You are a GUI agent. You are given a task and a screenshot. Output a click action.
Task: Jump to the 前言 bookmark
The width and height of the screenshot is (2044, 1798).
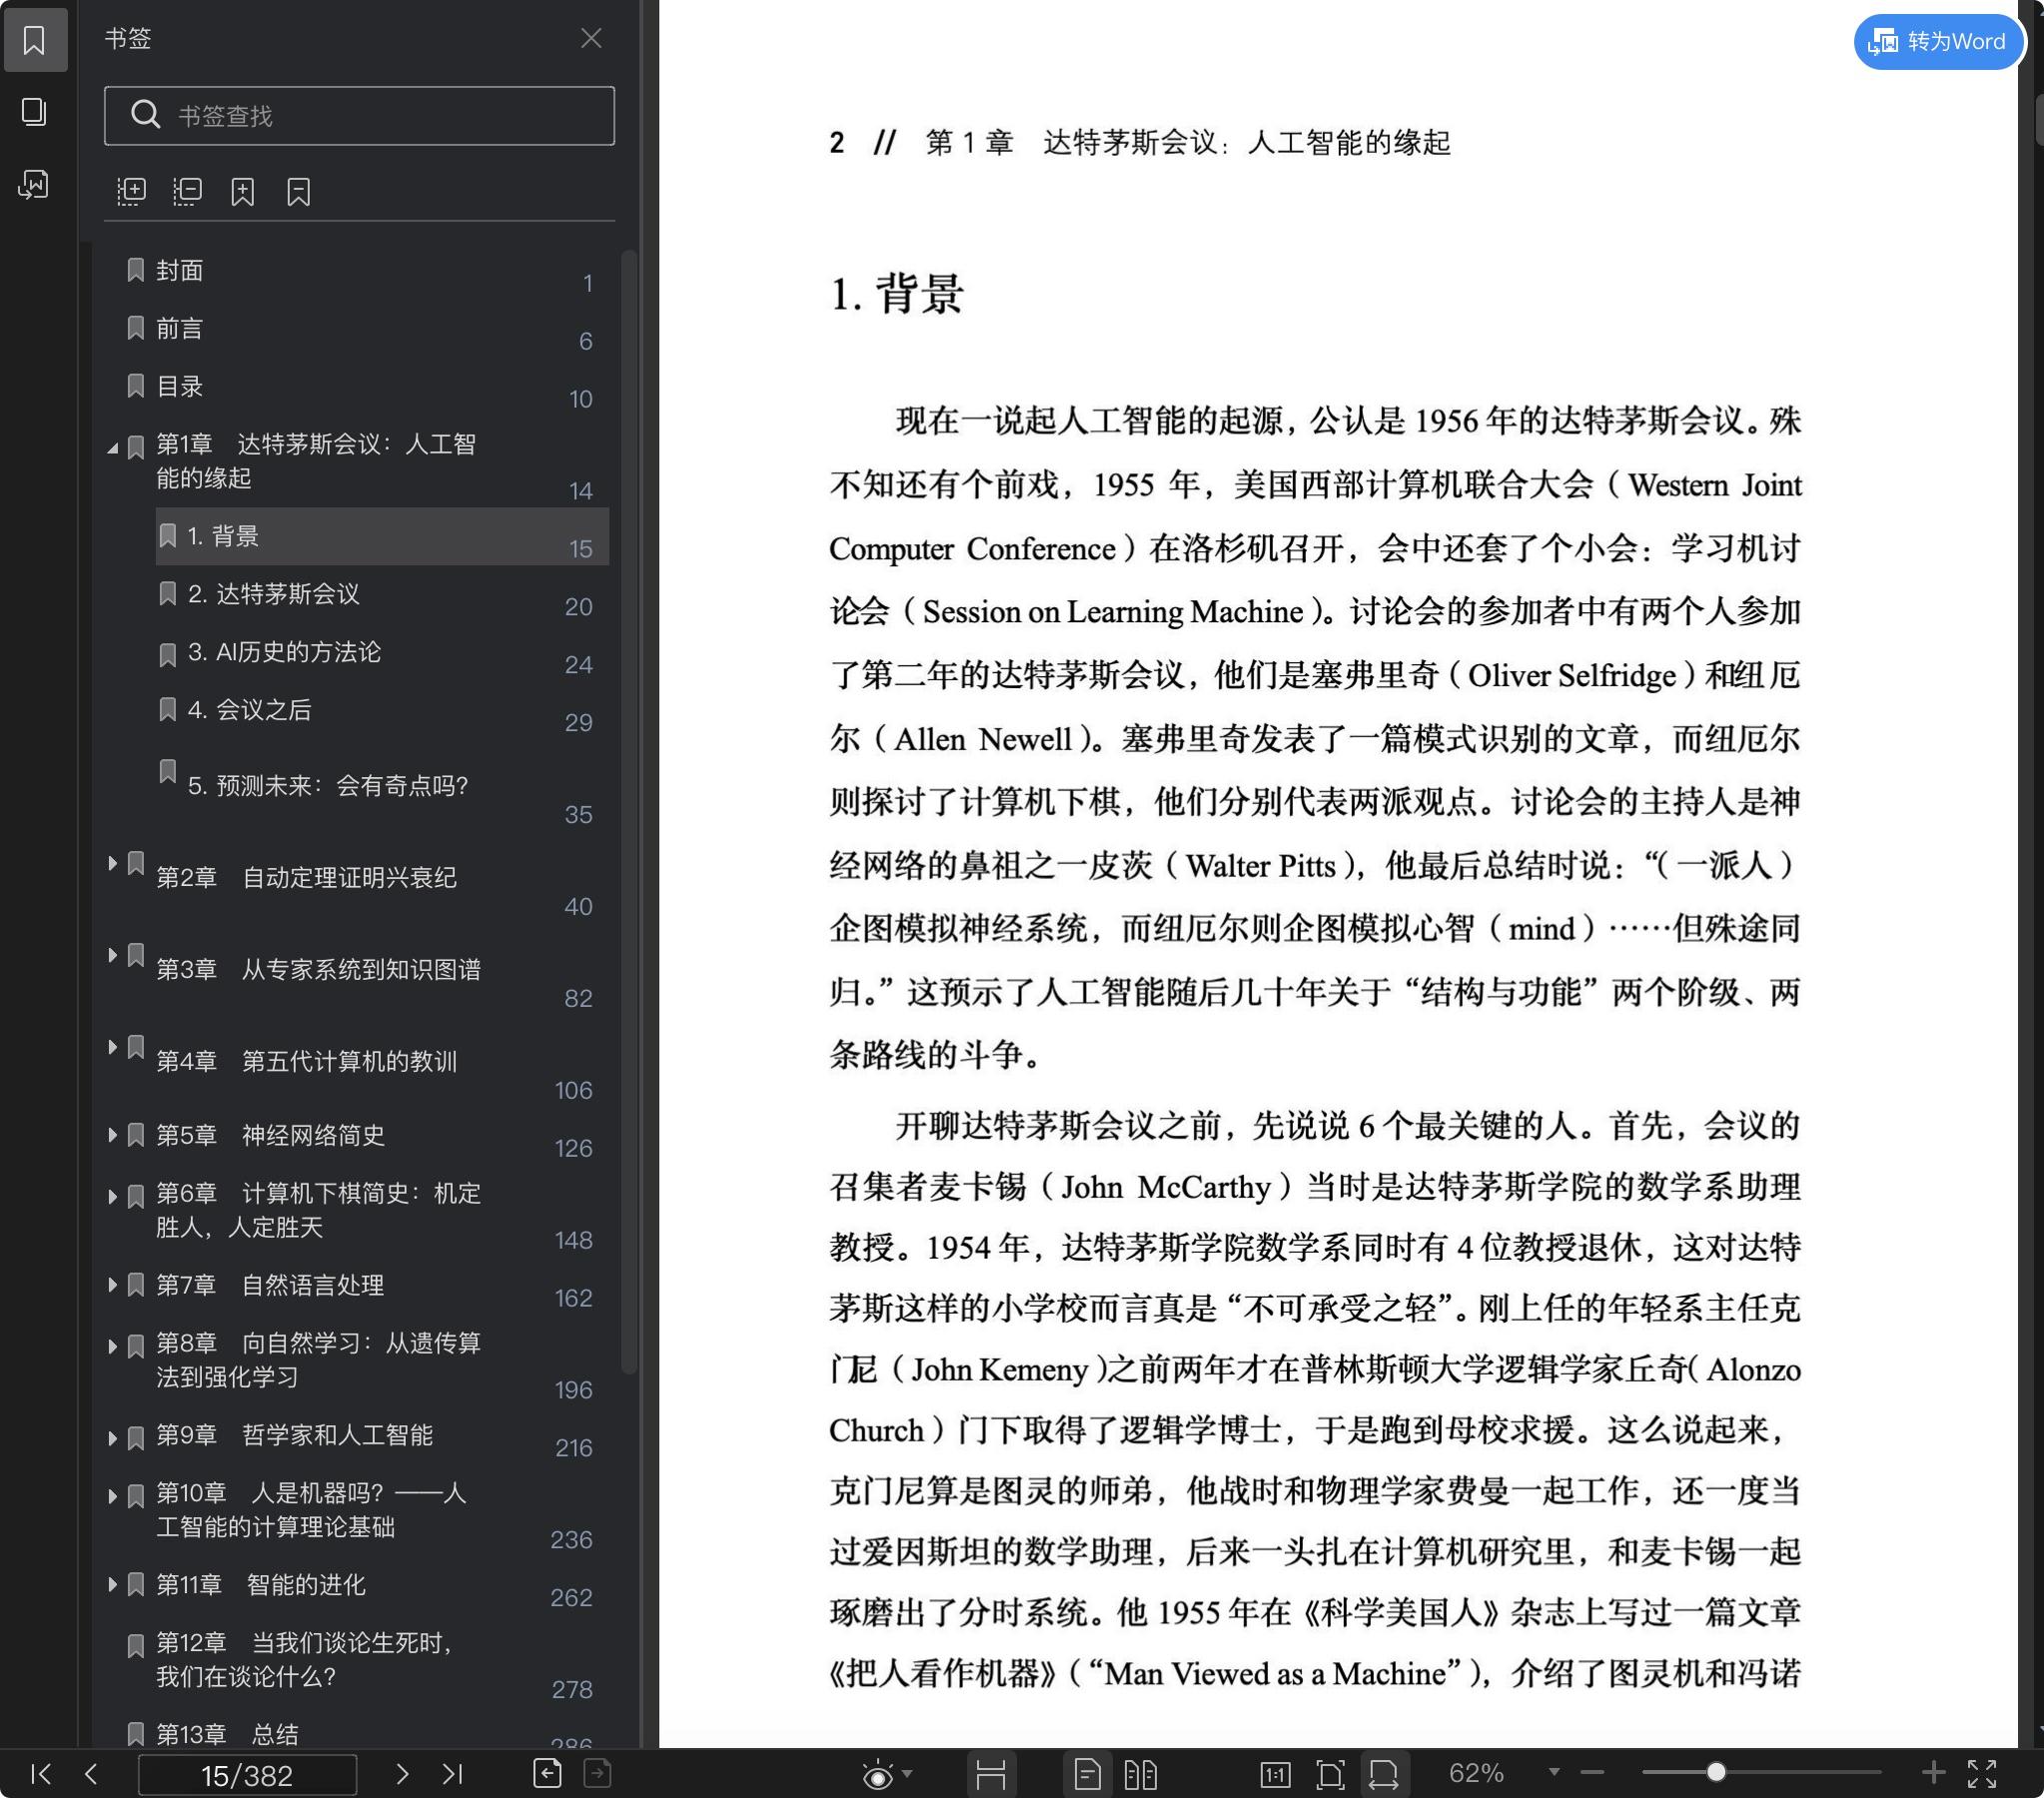click(x=180, y=329)
